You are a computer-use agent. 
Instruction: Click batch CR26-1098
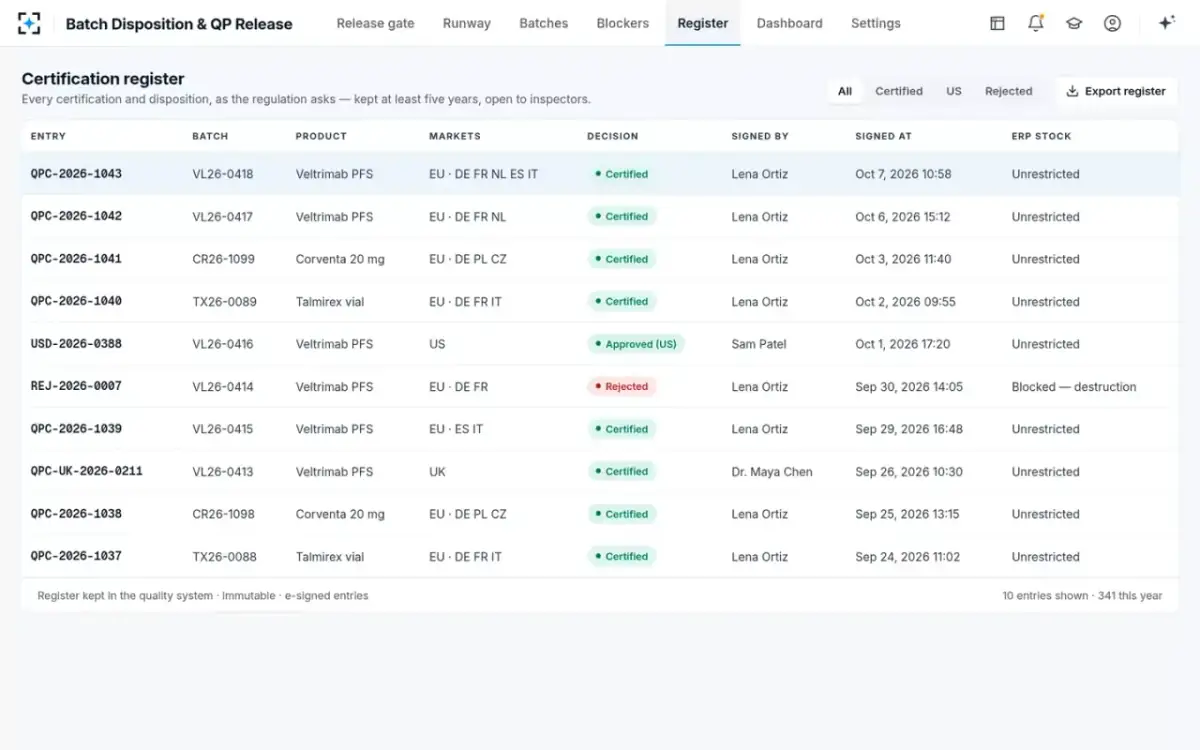pos(224,514)
